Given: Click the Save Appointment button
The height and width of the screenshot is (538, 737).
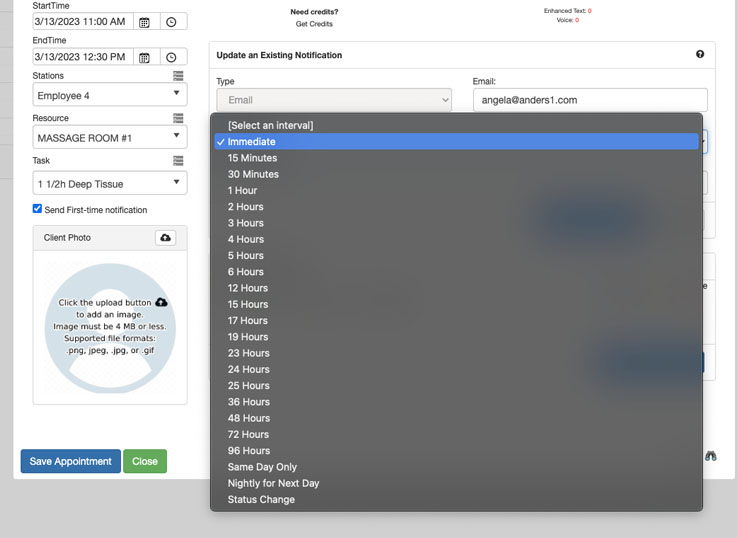Looking at the screenshot, I should pos(70,461).
